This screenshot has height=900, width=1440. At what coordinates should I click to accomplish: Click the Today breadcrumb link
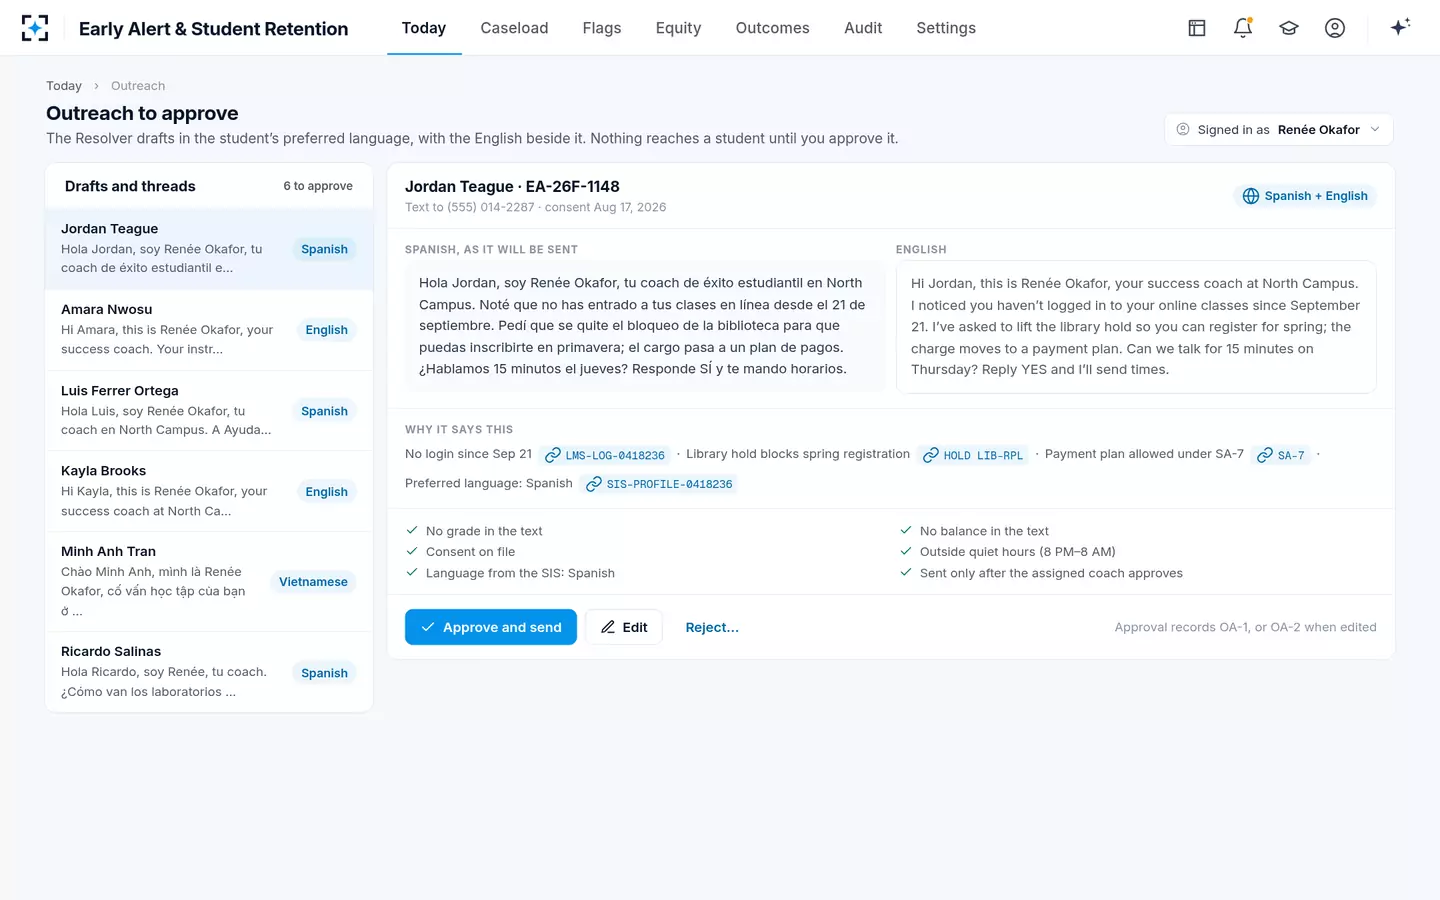[64, 86]
